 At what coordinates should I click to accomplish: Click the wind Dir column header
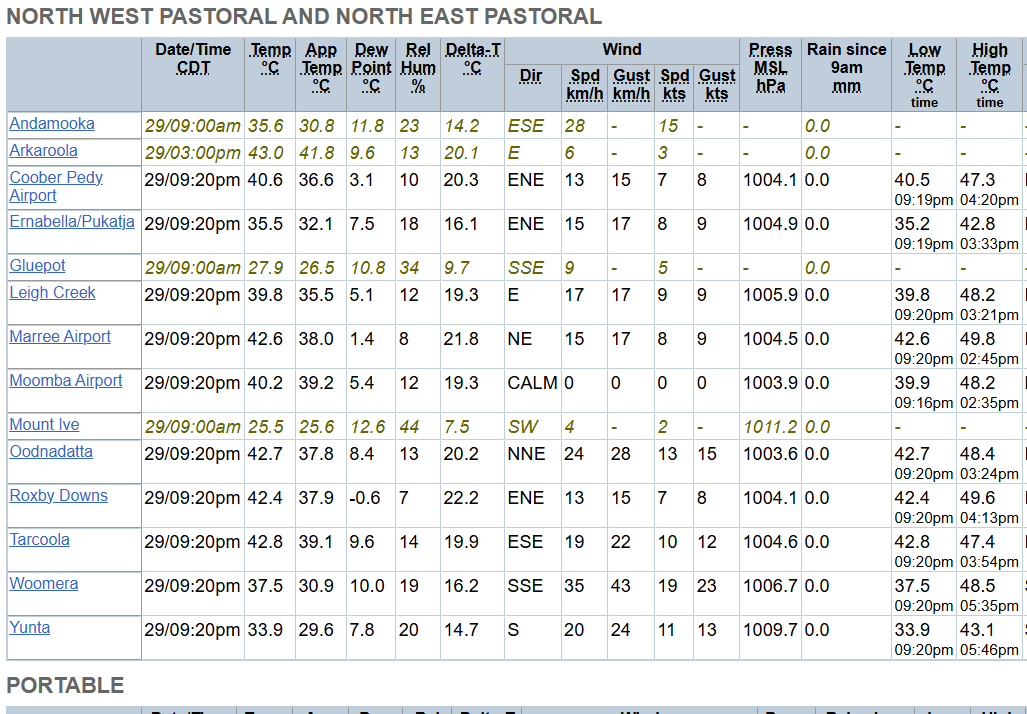tap(531, 76)
